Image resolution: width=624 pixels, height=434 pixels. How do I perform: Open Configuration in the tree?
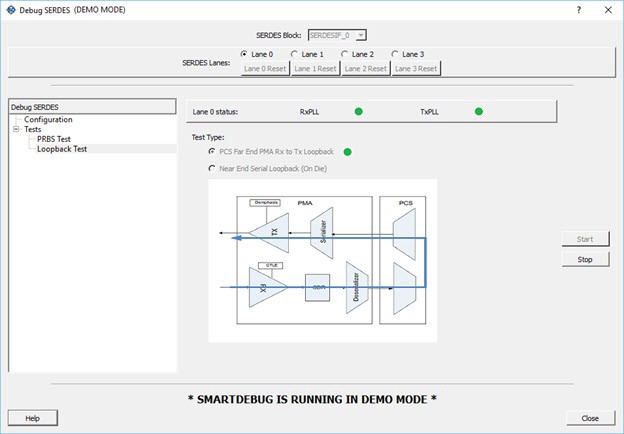click(48, 119)
